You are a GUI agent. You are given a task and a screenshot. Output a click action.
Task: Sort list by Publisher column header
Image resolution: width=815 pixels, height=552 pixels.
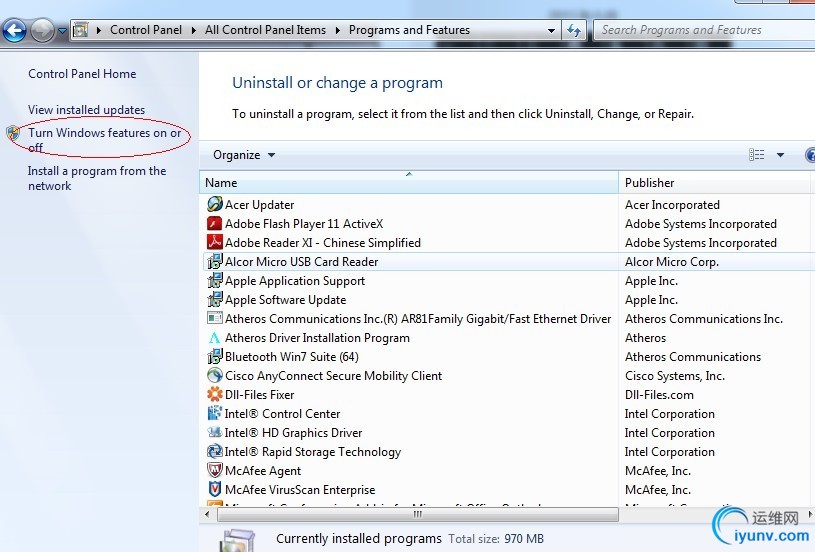click(x=715, y=182)
